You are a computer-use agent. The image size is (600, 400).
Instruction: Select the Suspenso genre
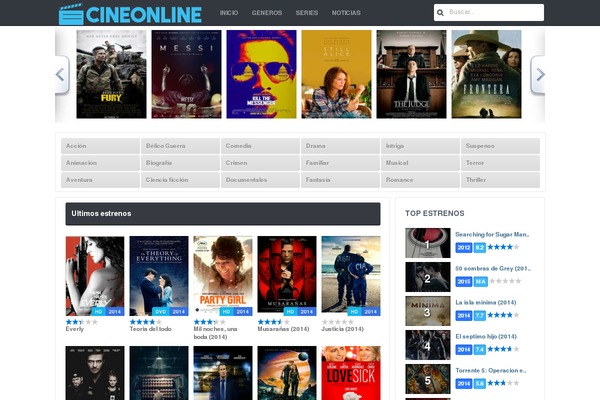(500, 146)
